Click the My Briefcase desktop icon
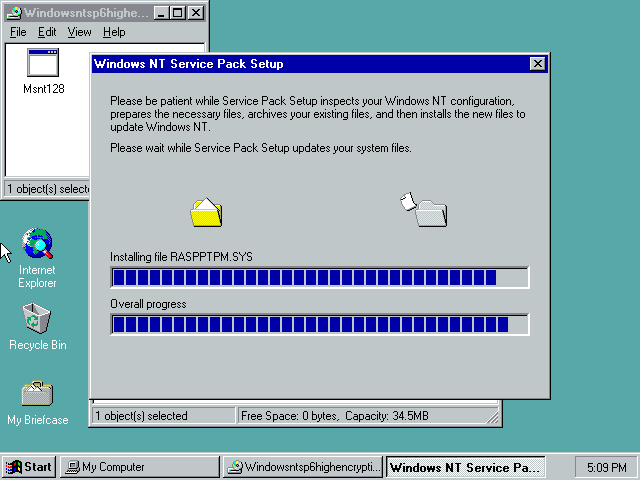The width and height of the screenshot is (640, 480). click(x=37, y=393)
